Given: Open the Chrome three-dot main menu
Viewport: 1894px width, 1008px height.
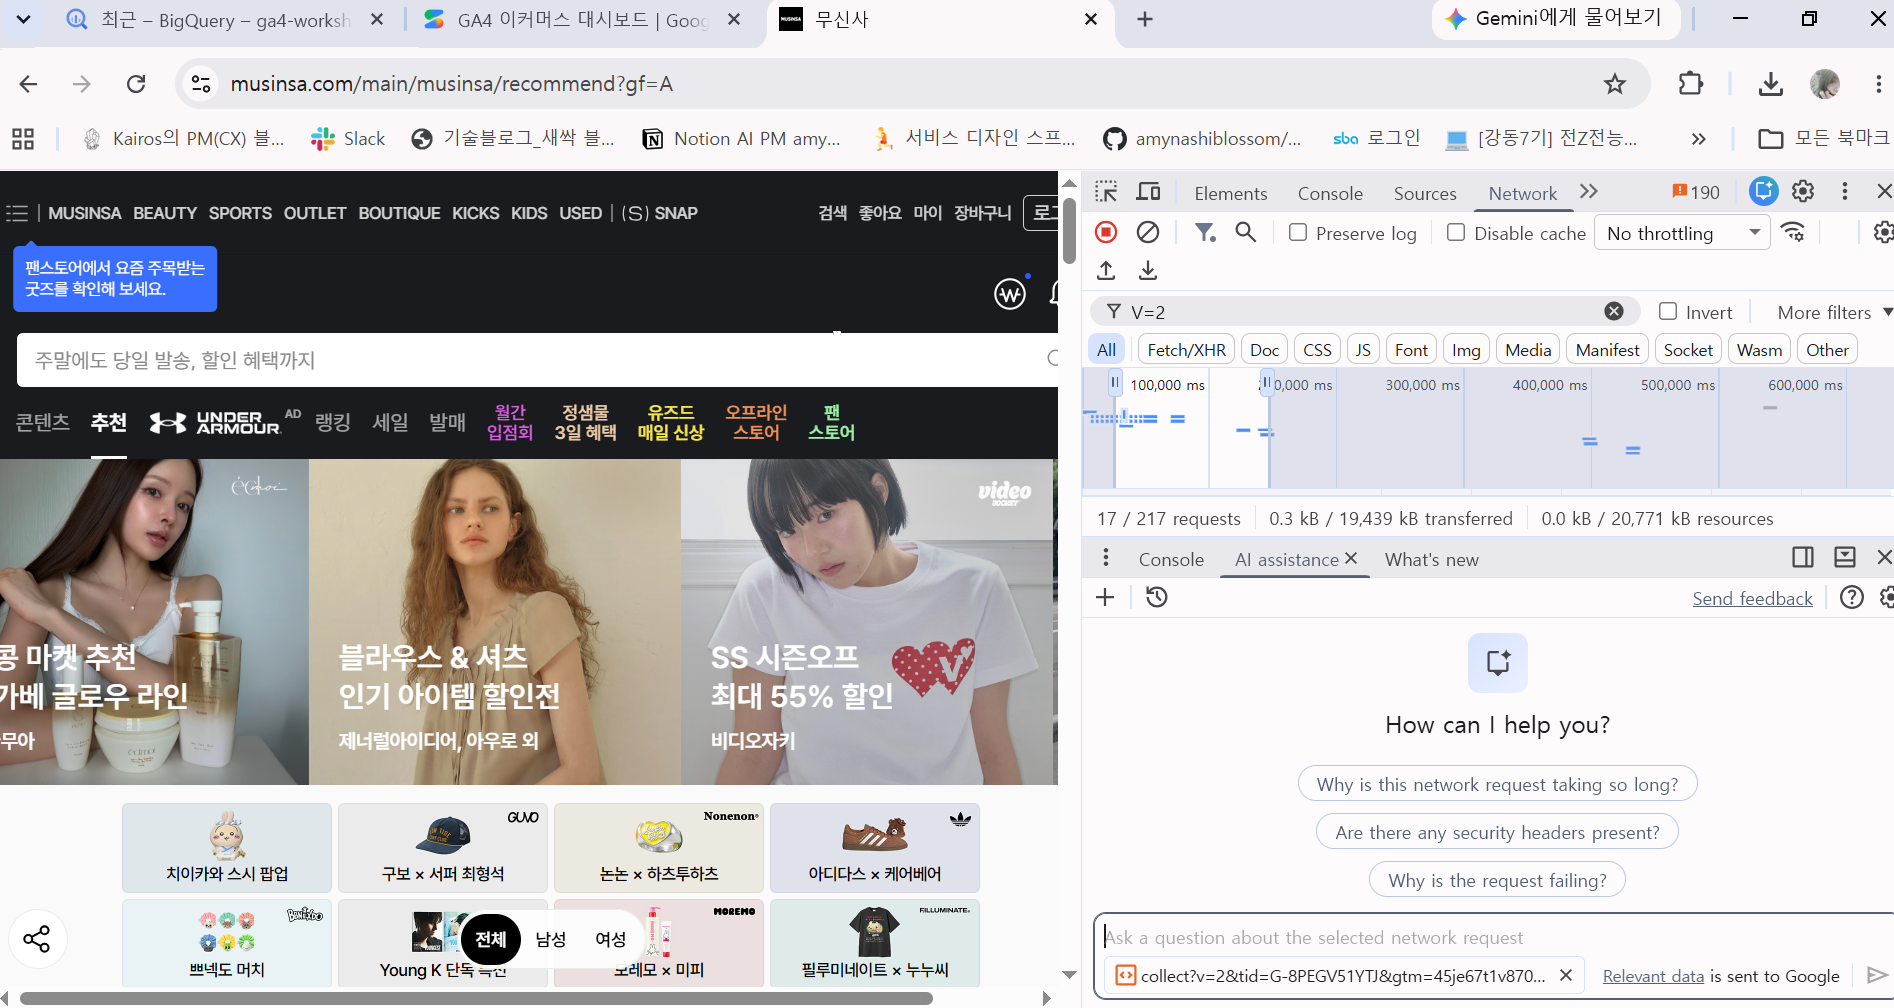Looking at the screenshot, I should point(1879,84).
